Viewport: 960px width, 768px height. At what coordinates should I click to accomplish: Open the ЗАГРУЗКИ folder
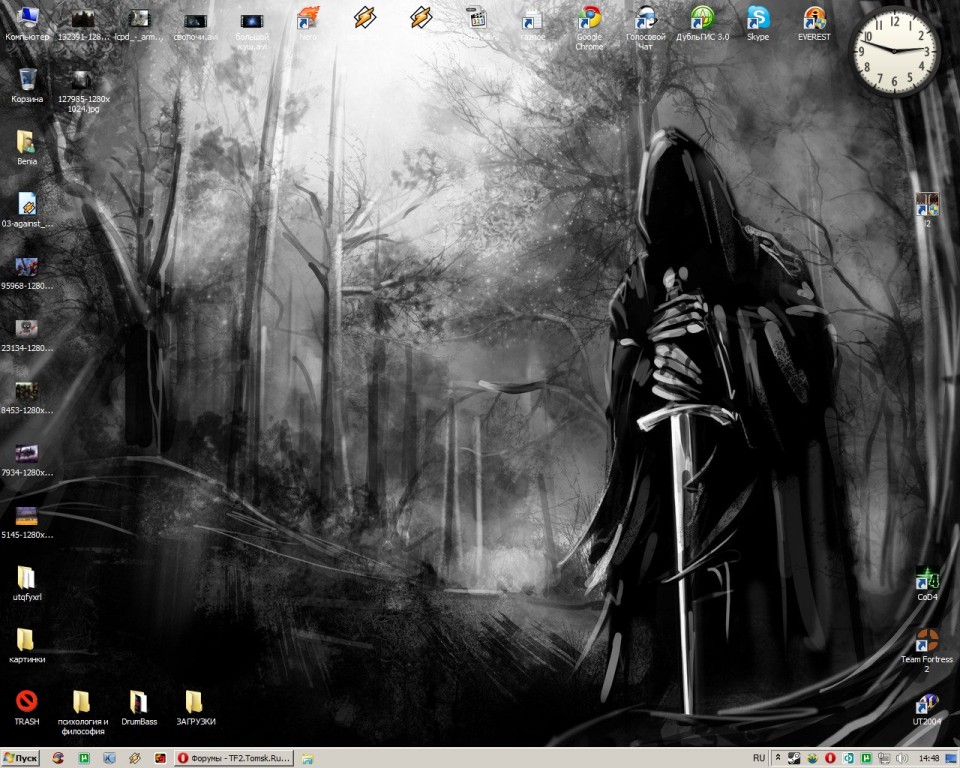pyautogui.click(x=195, y=707)
